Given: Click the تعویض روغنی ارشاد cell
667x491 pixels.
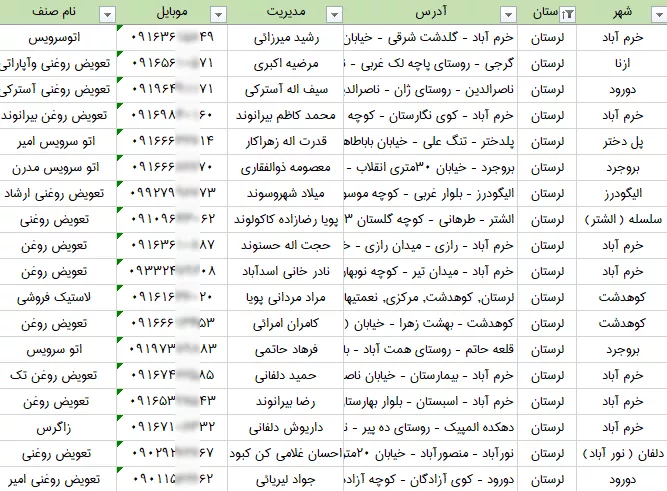Looking at the screenshot, I should click(58, 194).
